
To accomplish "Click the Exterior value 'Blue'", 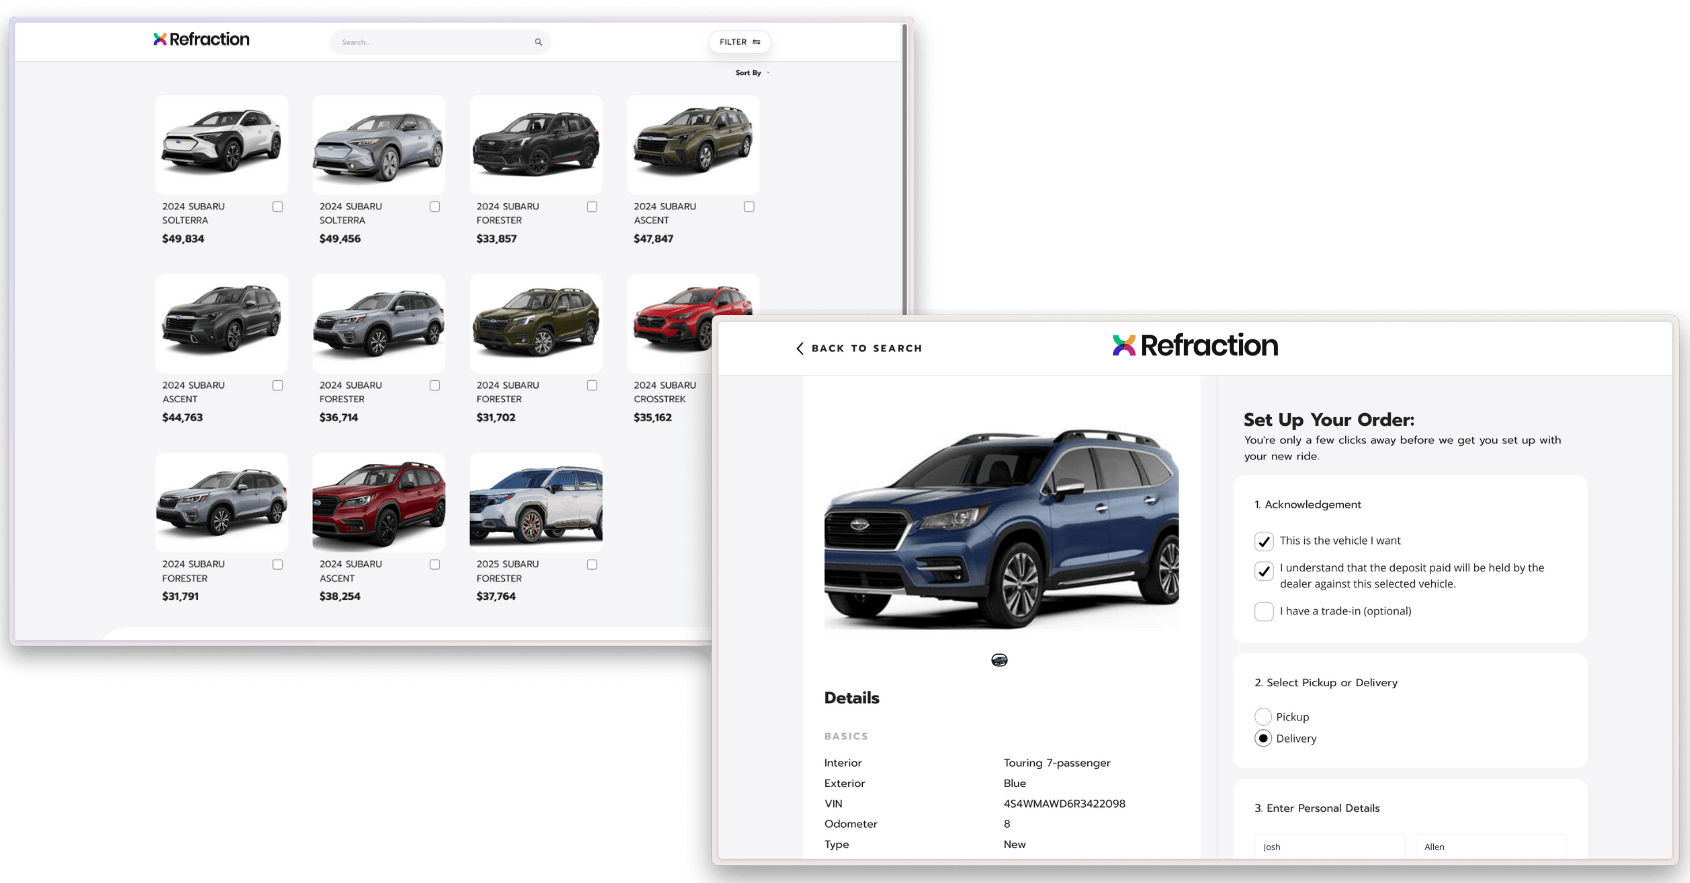I will coord(1015,784).
